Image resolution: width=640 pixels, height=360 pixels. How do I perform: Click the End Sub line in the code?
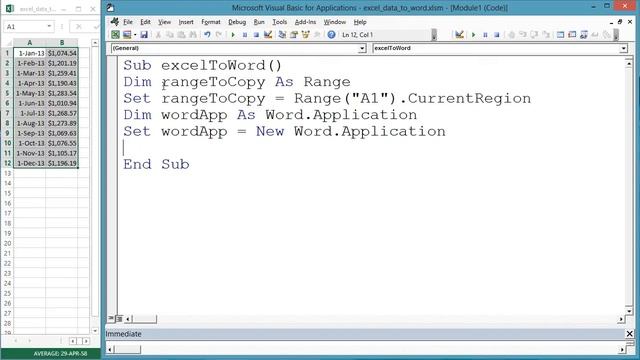coord(156,164)
